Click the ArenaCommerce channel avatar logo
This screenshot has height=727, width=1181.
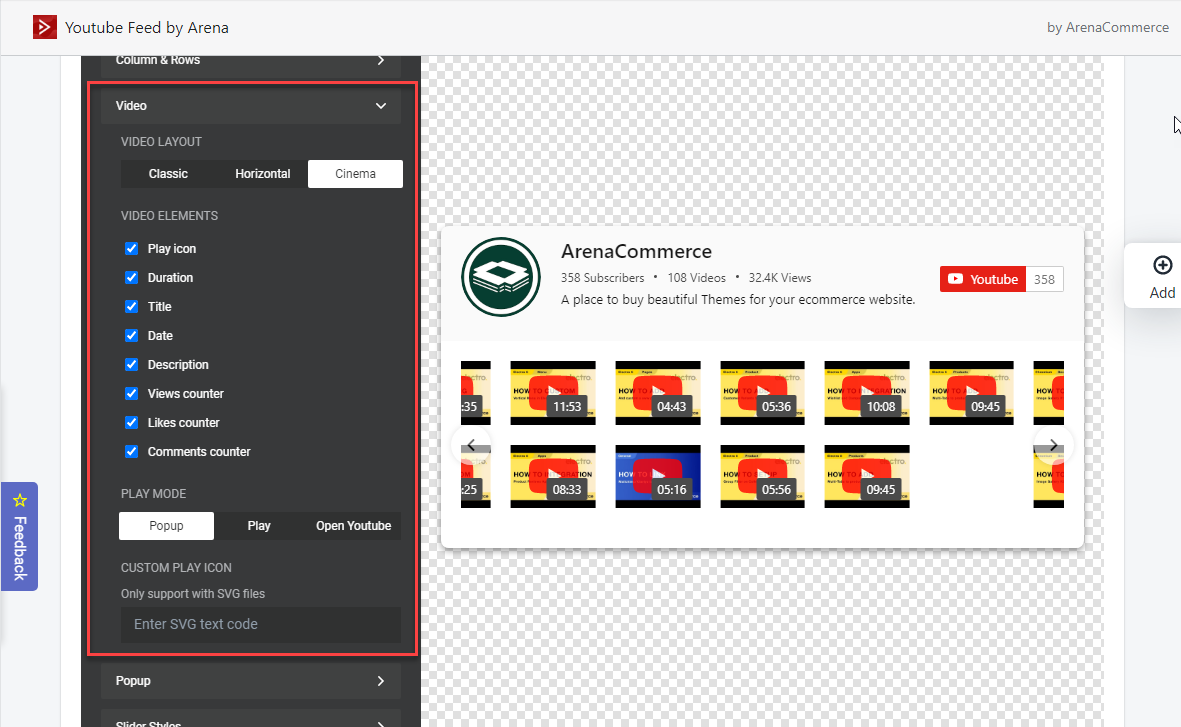501,276
